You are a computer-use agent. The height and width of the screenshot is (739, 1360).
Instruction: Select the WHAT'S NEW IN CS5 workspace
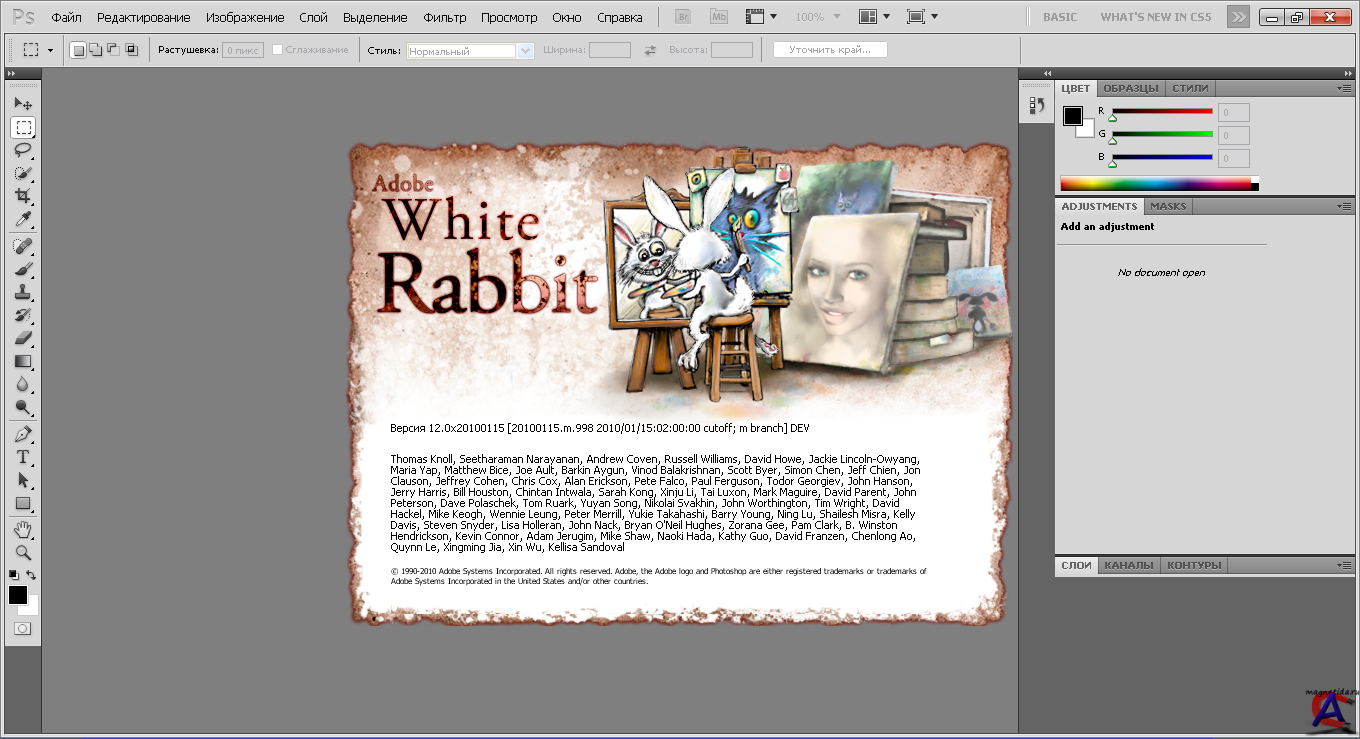(x=1158, y=17)
